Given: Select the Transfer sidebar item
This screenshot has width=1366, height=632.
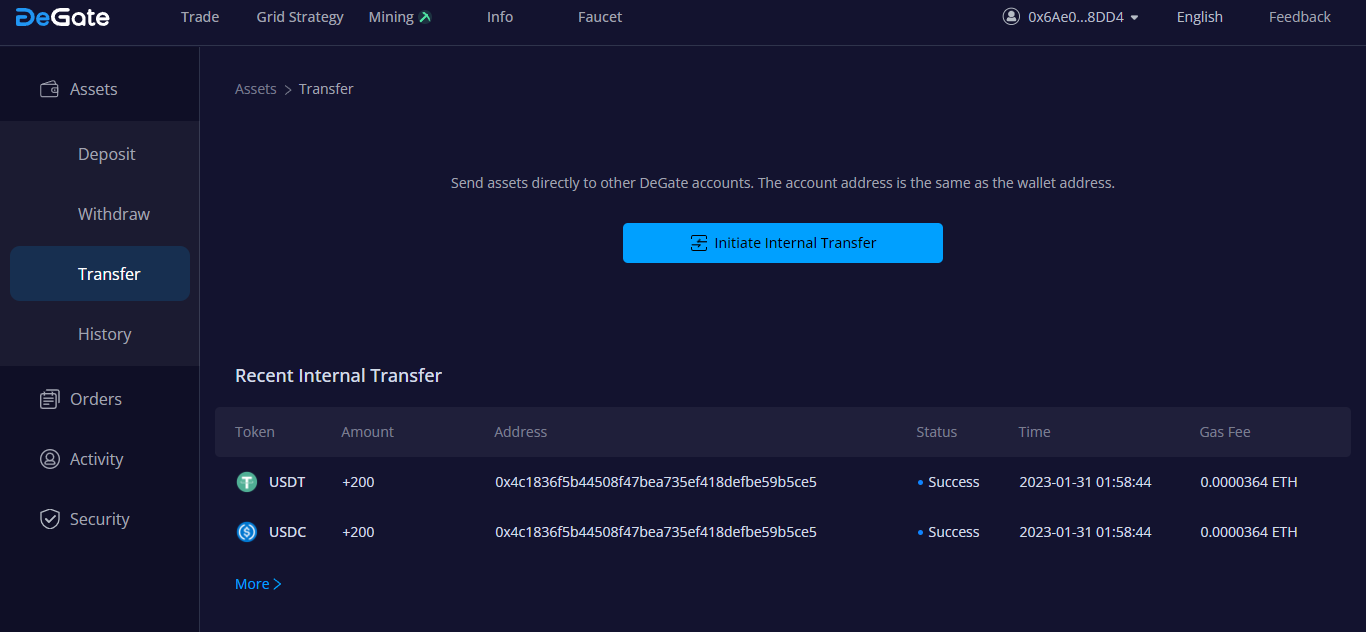Looking at the screenshot, I should pyautogui.click(x=100, y=274).
